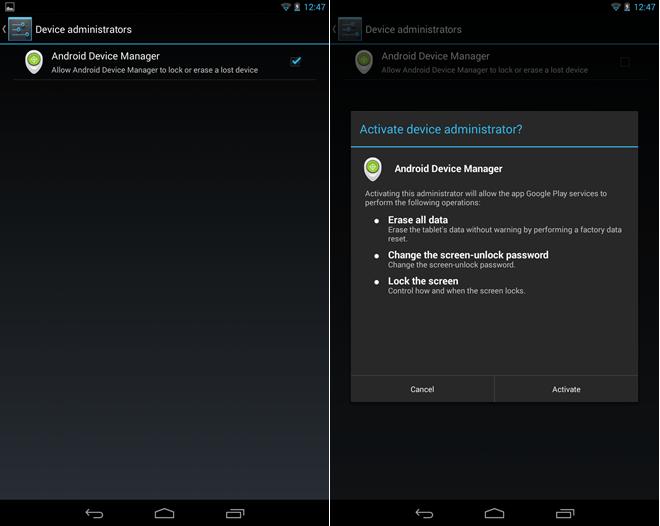Tap the 12:47 clock in the left status bar
Viewport: 660px width, 526px height.
tap(314, 7)
